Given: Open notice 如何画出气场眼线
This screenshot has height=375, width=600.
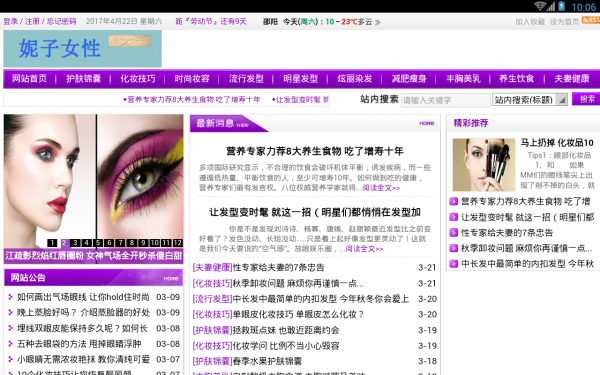Looking at the screenshot, I should point(83,297).
